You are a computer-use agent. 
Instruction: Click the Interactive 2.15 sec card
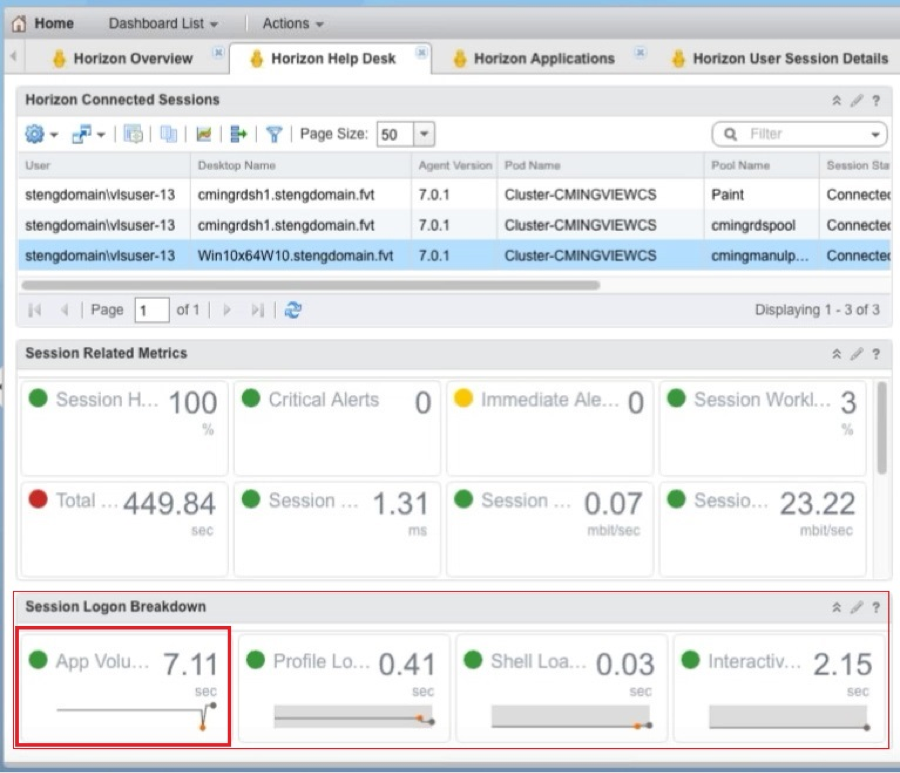tap(779, 688)
